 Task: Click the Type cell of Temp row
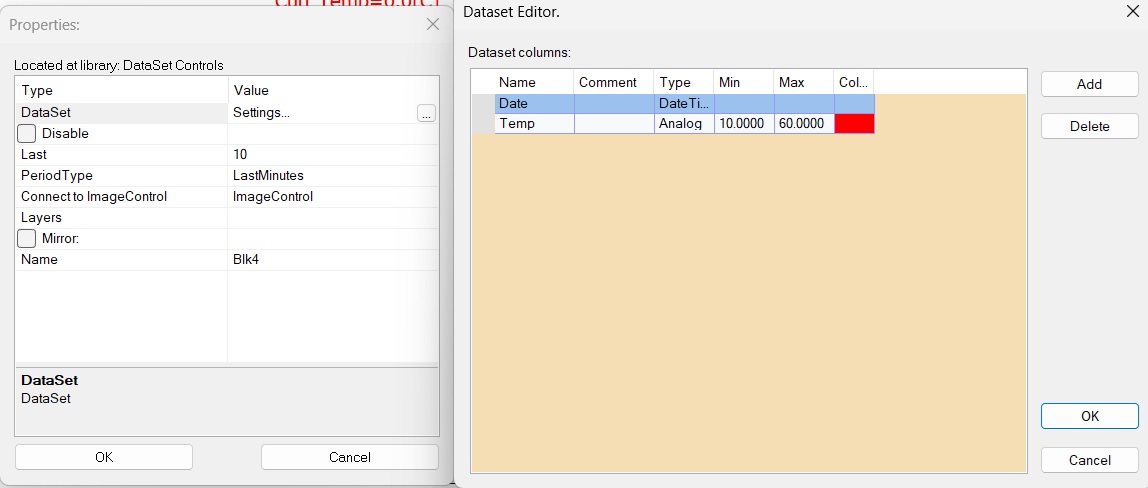tap(683, 124)
